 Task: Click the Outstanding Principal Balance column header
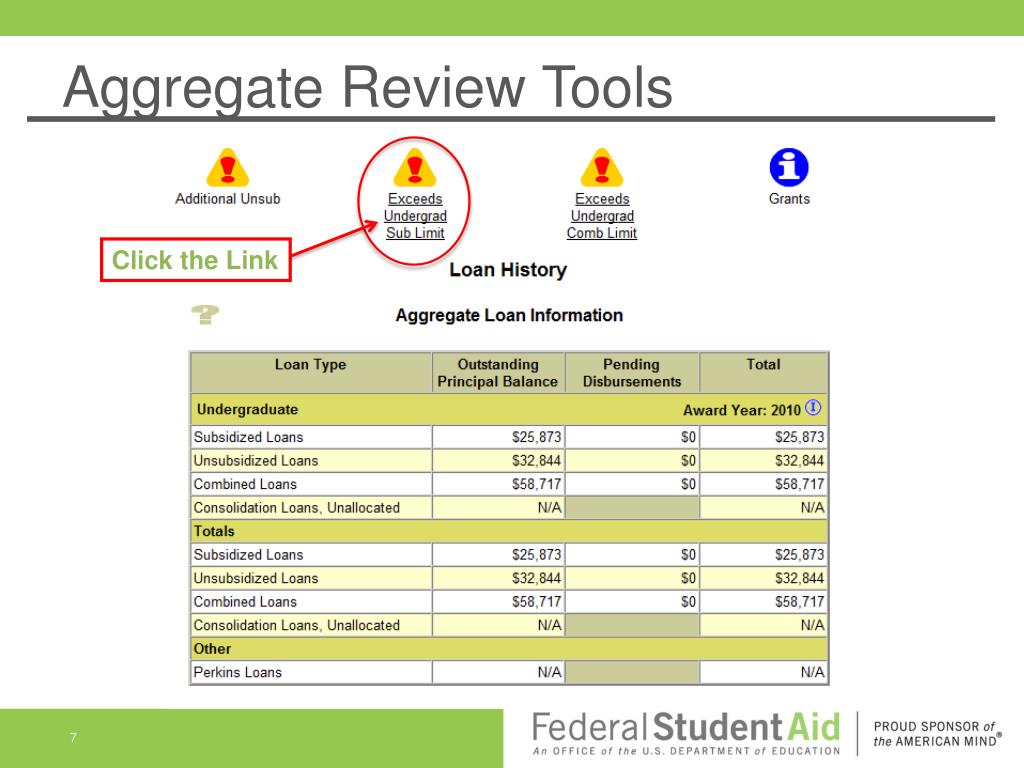(498, 373)
